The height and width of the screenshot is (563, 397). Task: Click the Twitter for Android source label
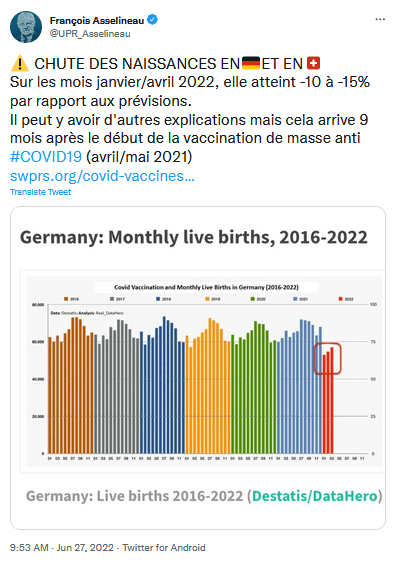[164, 548]
